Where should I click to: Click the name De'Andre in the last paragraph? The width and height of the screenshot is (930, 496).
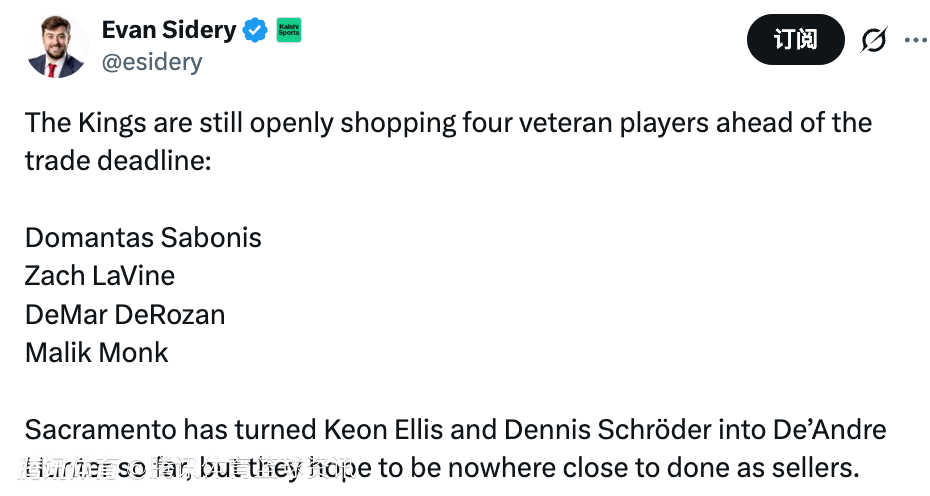tap(829, 430)
